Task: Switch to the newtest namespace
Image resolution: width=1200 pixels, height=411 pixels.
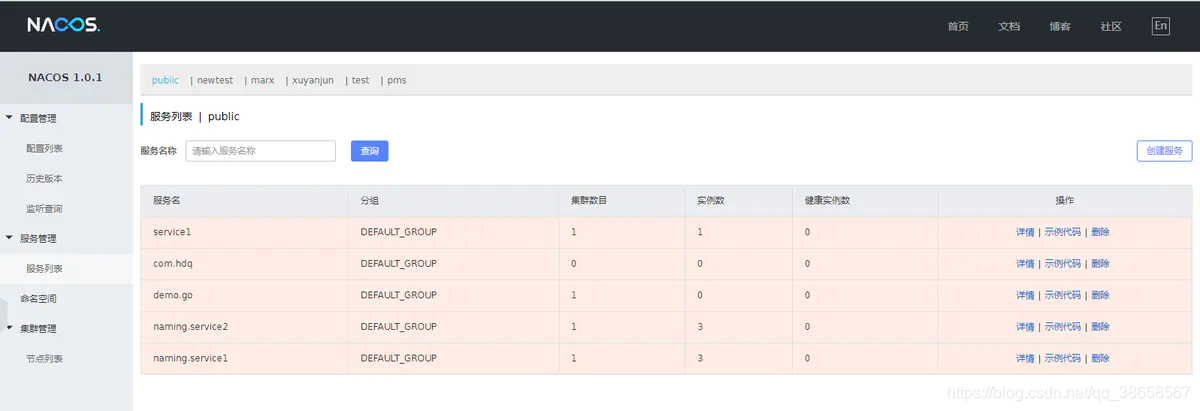Action: 215,80
